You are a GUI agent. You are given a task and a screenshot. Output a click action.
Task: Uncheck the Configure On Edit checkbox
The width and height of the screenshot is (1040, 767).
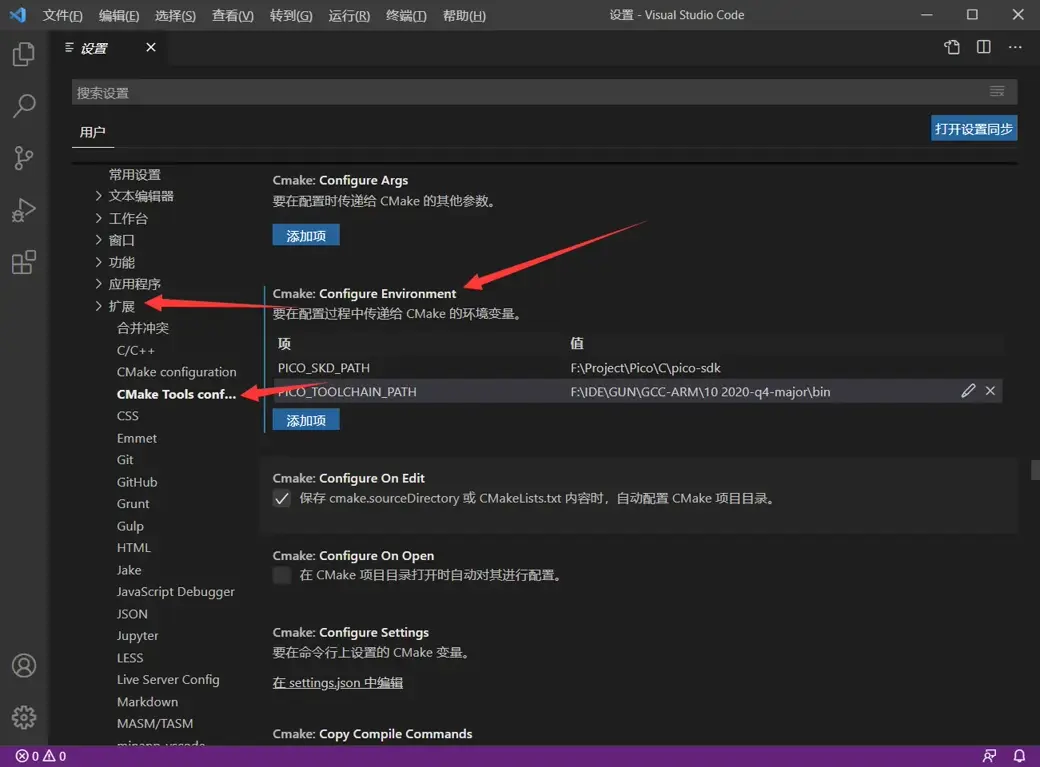click(x=282, y=498)
